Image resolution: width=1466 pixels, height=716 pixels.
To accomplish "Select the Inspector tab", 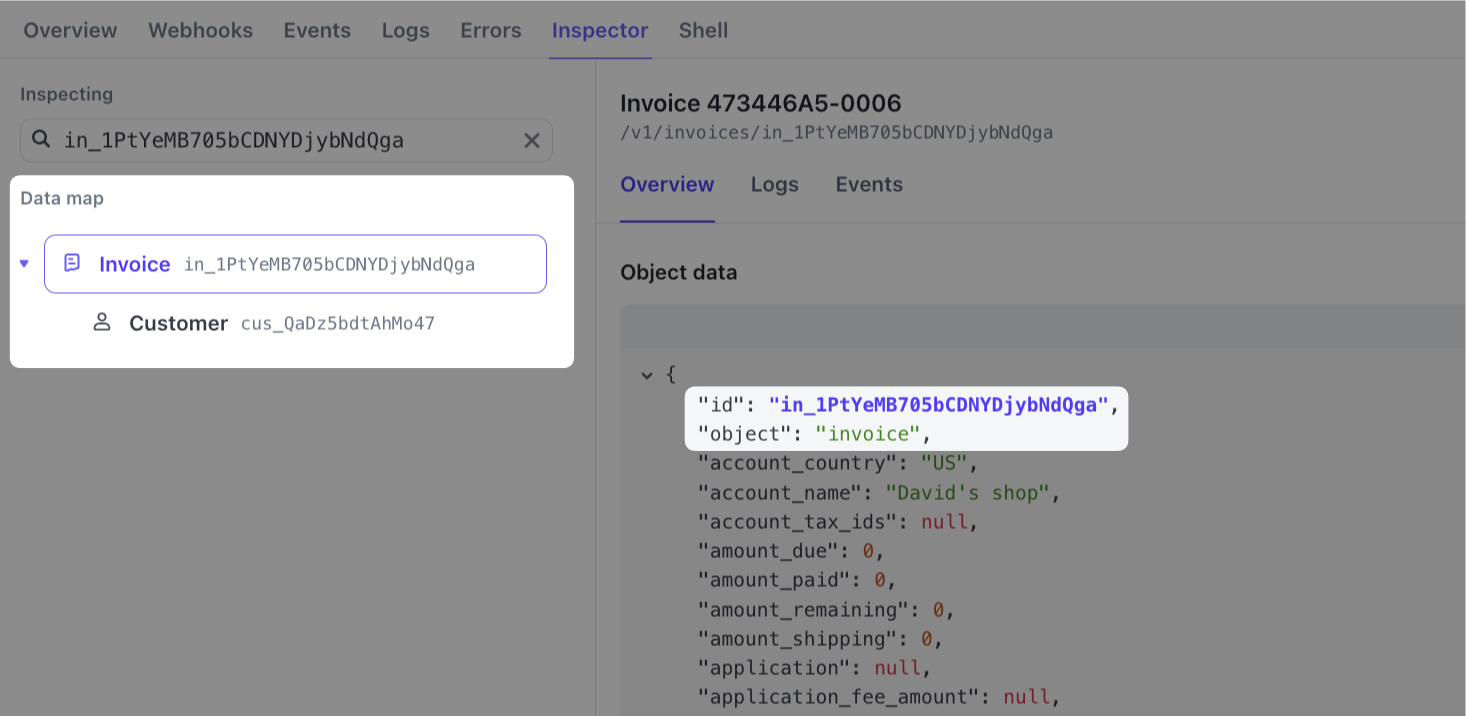I will pos(599,30).
